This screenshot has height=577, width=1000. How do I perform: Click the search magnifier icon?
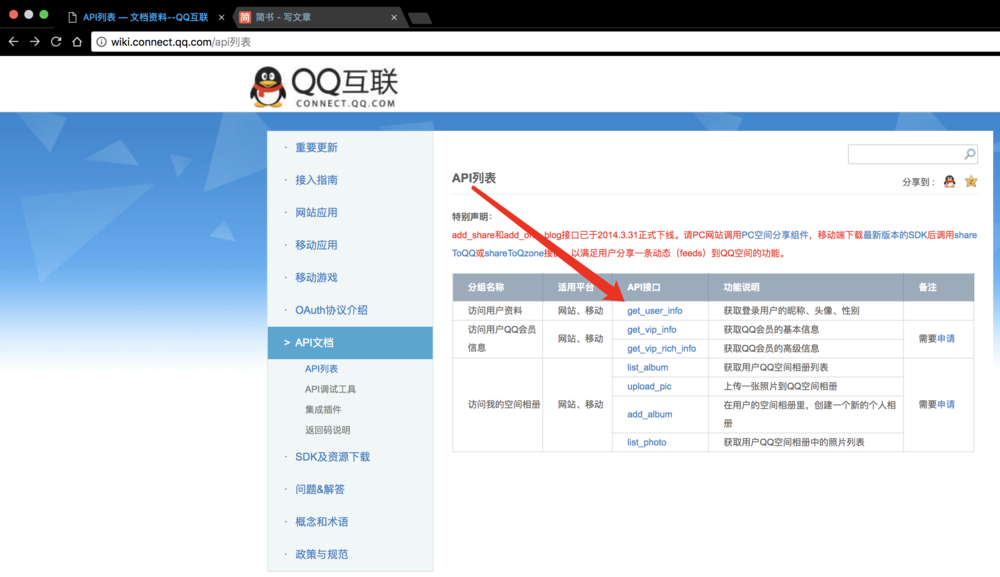coord(969,154)
